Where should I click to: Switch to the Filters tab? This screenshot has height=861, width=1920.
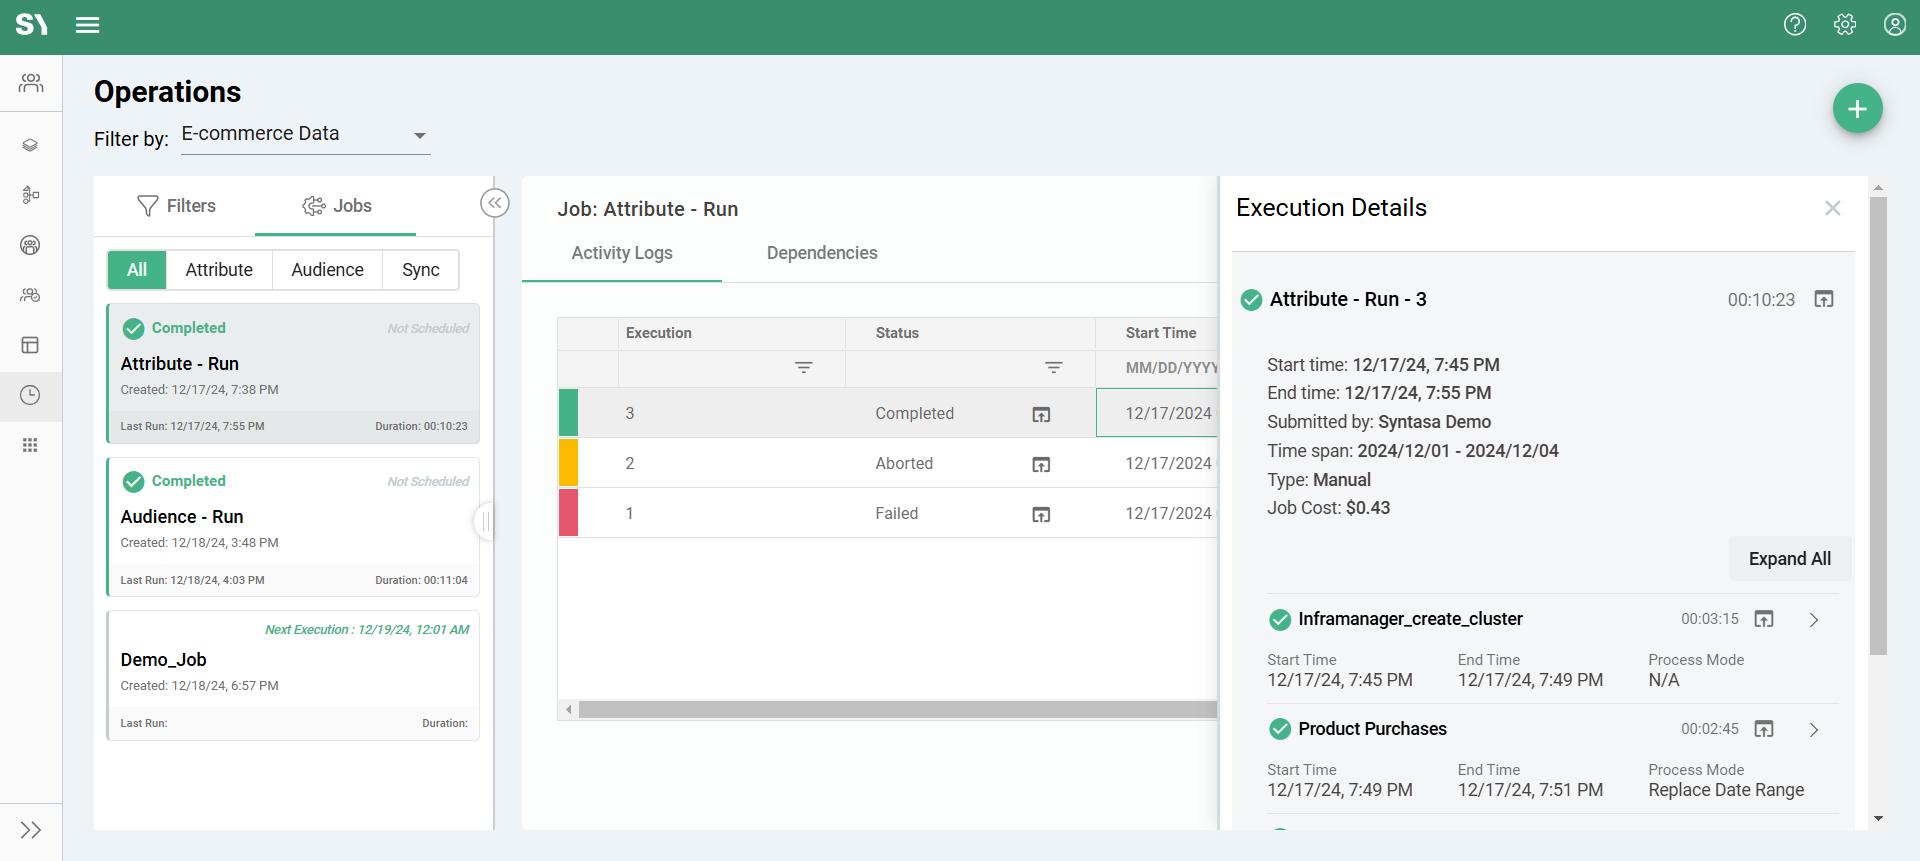(x=176, y=206)
